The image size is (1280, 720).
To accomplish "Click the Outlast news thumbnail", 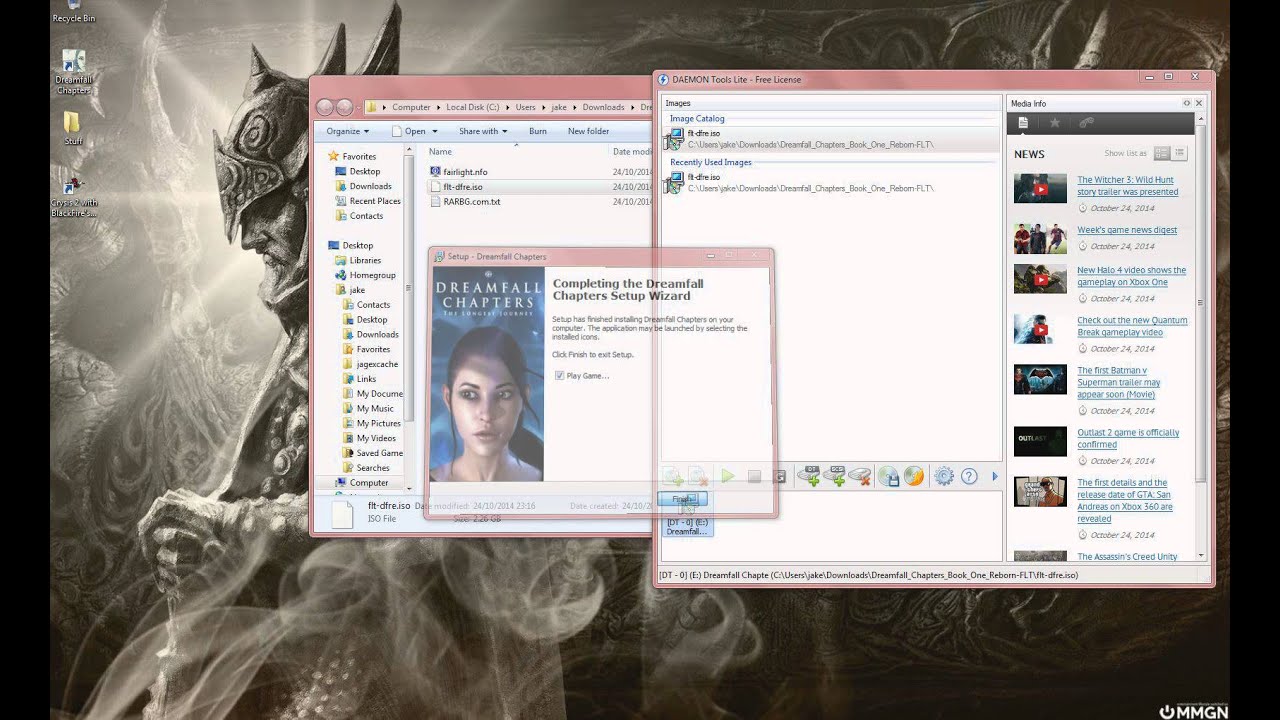I will pos(1040,441).
